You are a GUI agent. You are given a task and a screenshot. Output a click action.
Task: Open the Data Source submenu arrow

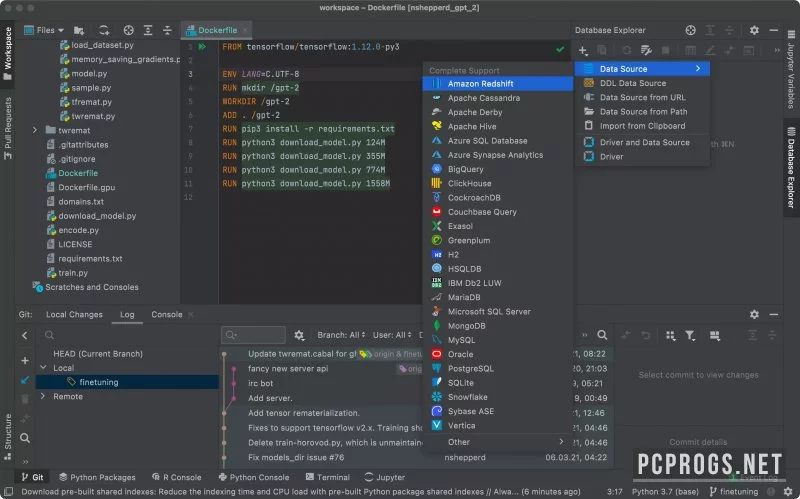tap(698, 68)
